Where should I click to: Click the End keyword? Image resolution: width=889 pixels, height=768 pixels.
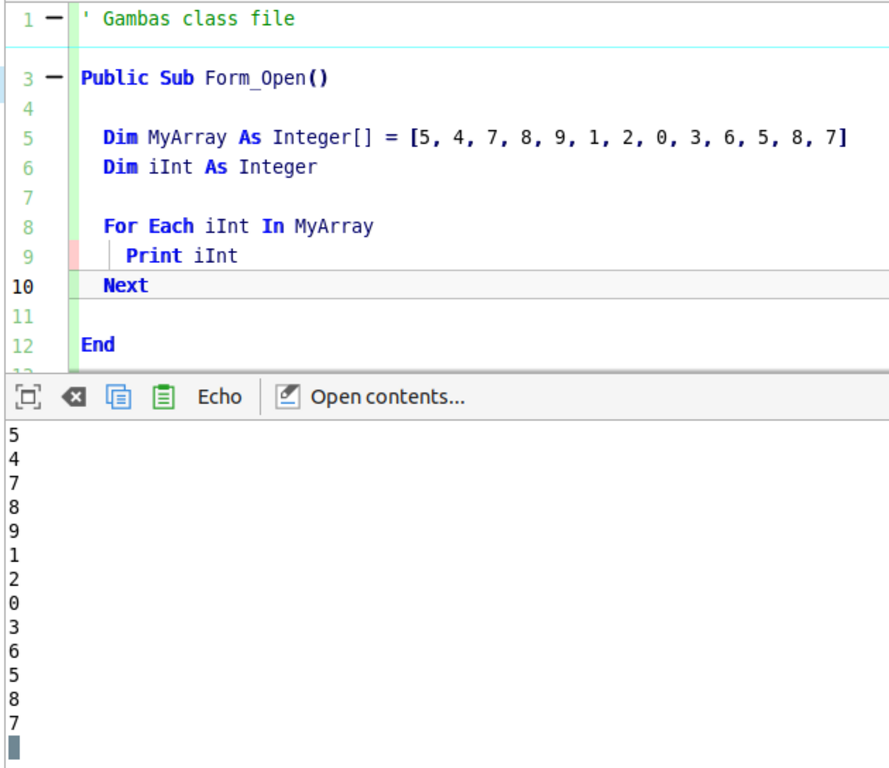(98, 345)
